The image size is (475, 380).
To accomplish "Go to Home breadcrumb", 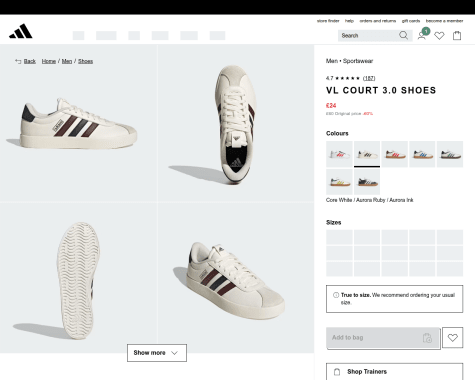I will pyautogui.click(x=49, y=61).
